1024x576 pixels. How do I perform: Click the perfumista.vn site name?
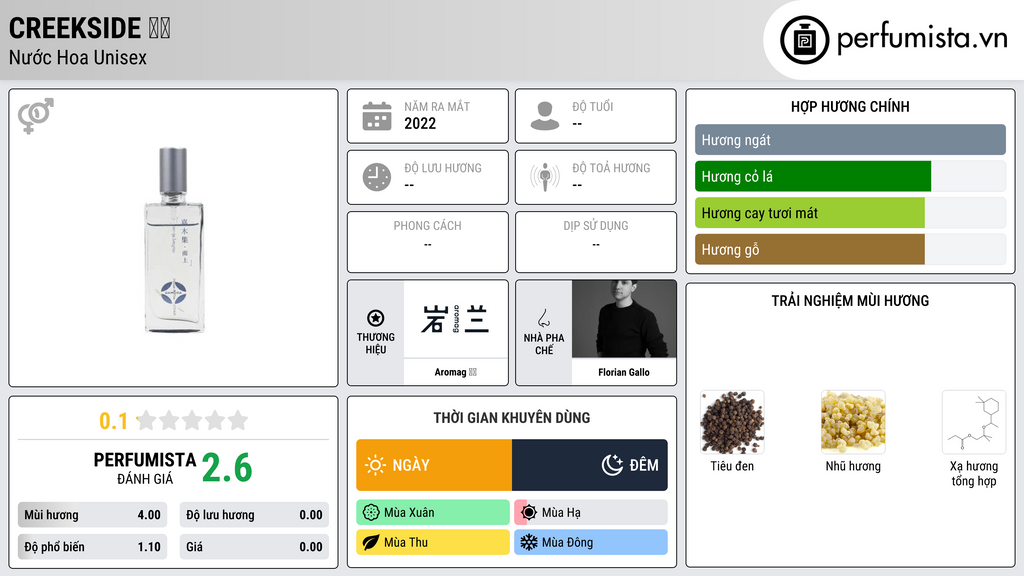tap(922, 38)
